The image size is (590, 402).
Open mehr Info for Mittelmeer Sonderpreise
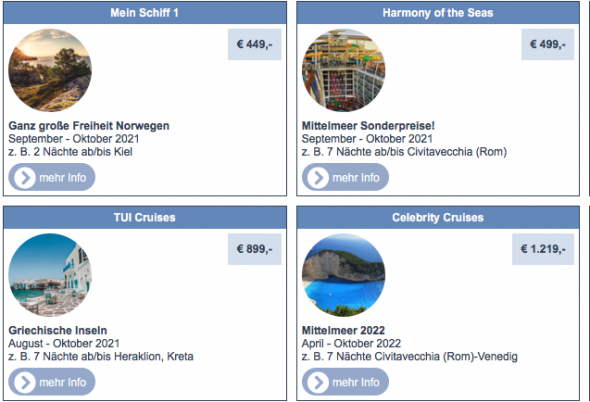pos(345,177)
